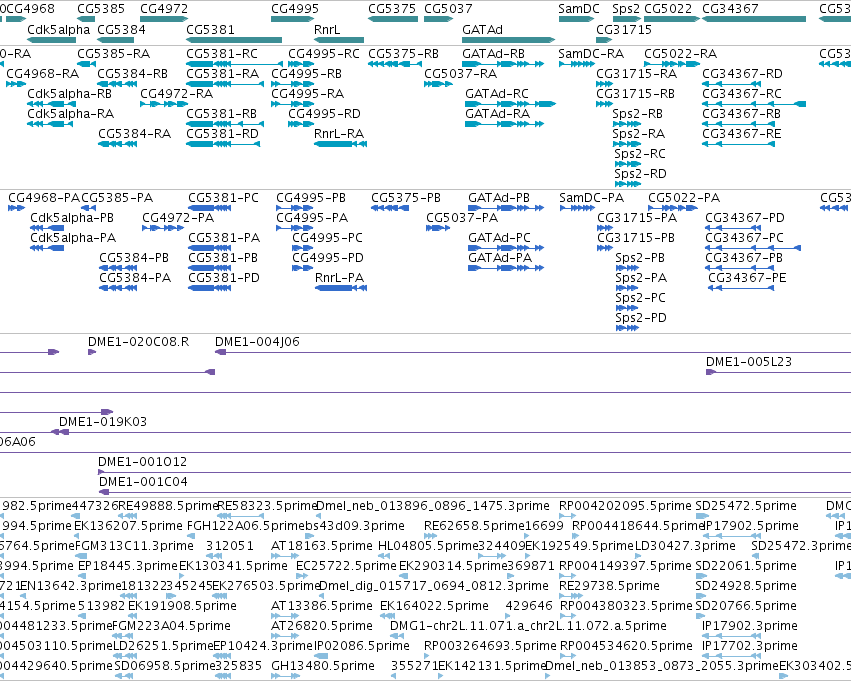Click the 'CG4972' gene label

164,9
